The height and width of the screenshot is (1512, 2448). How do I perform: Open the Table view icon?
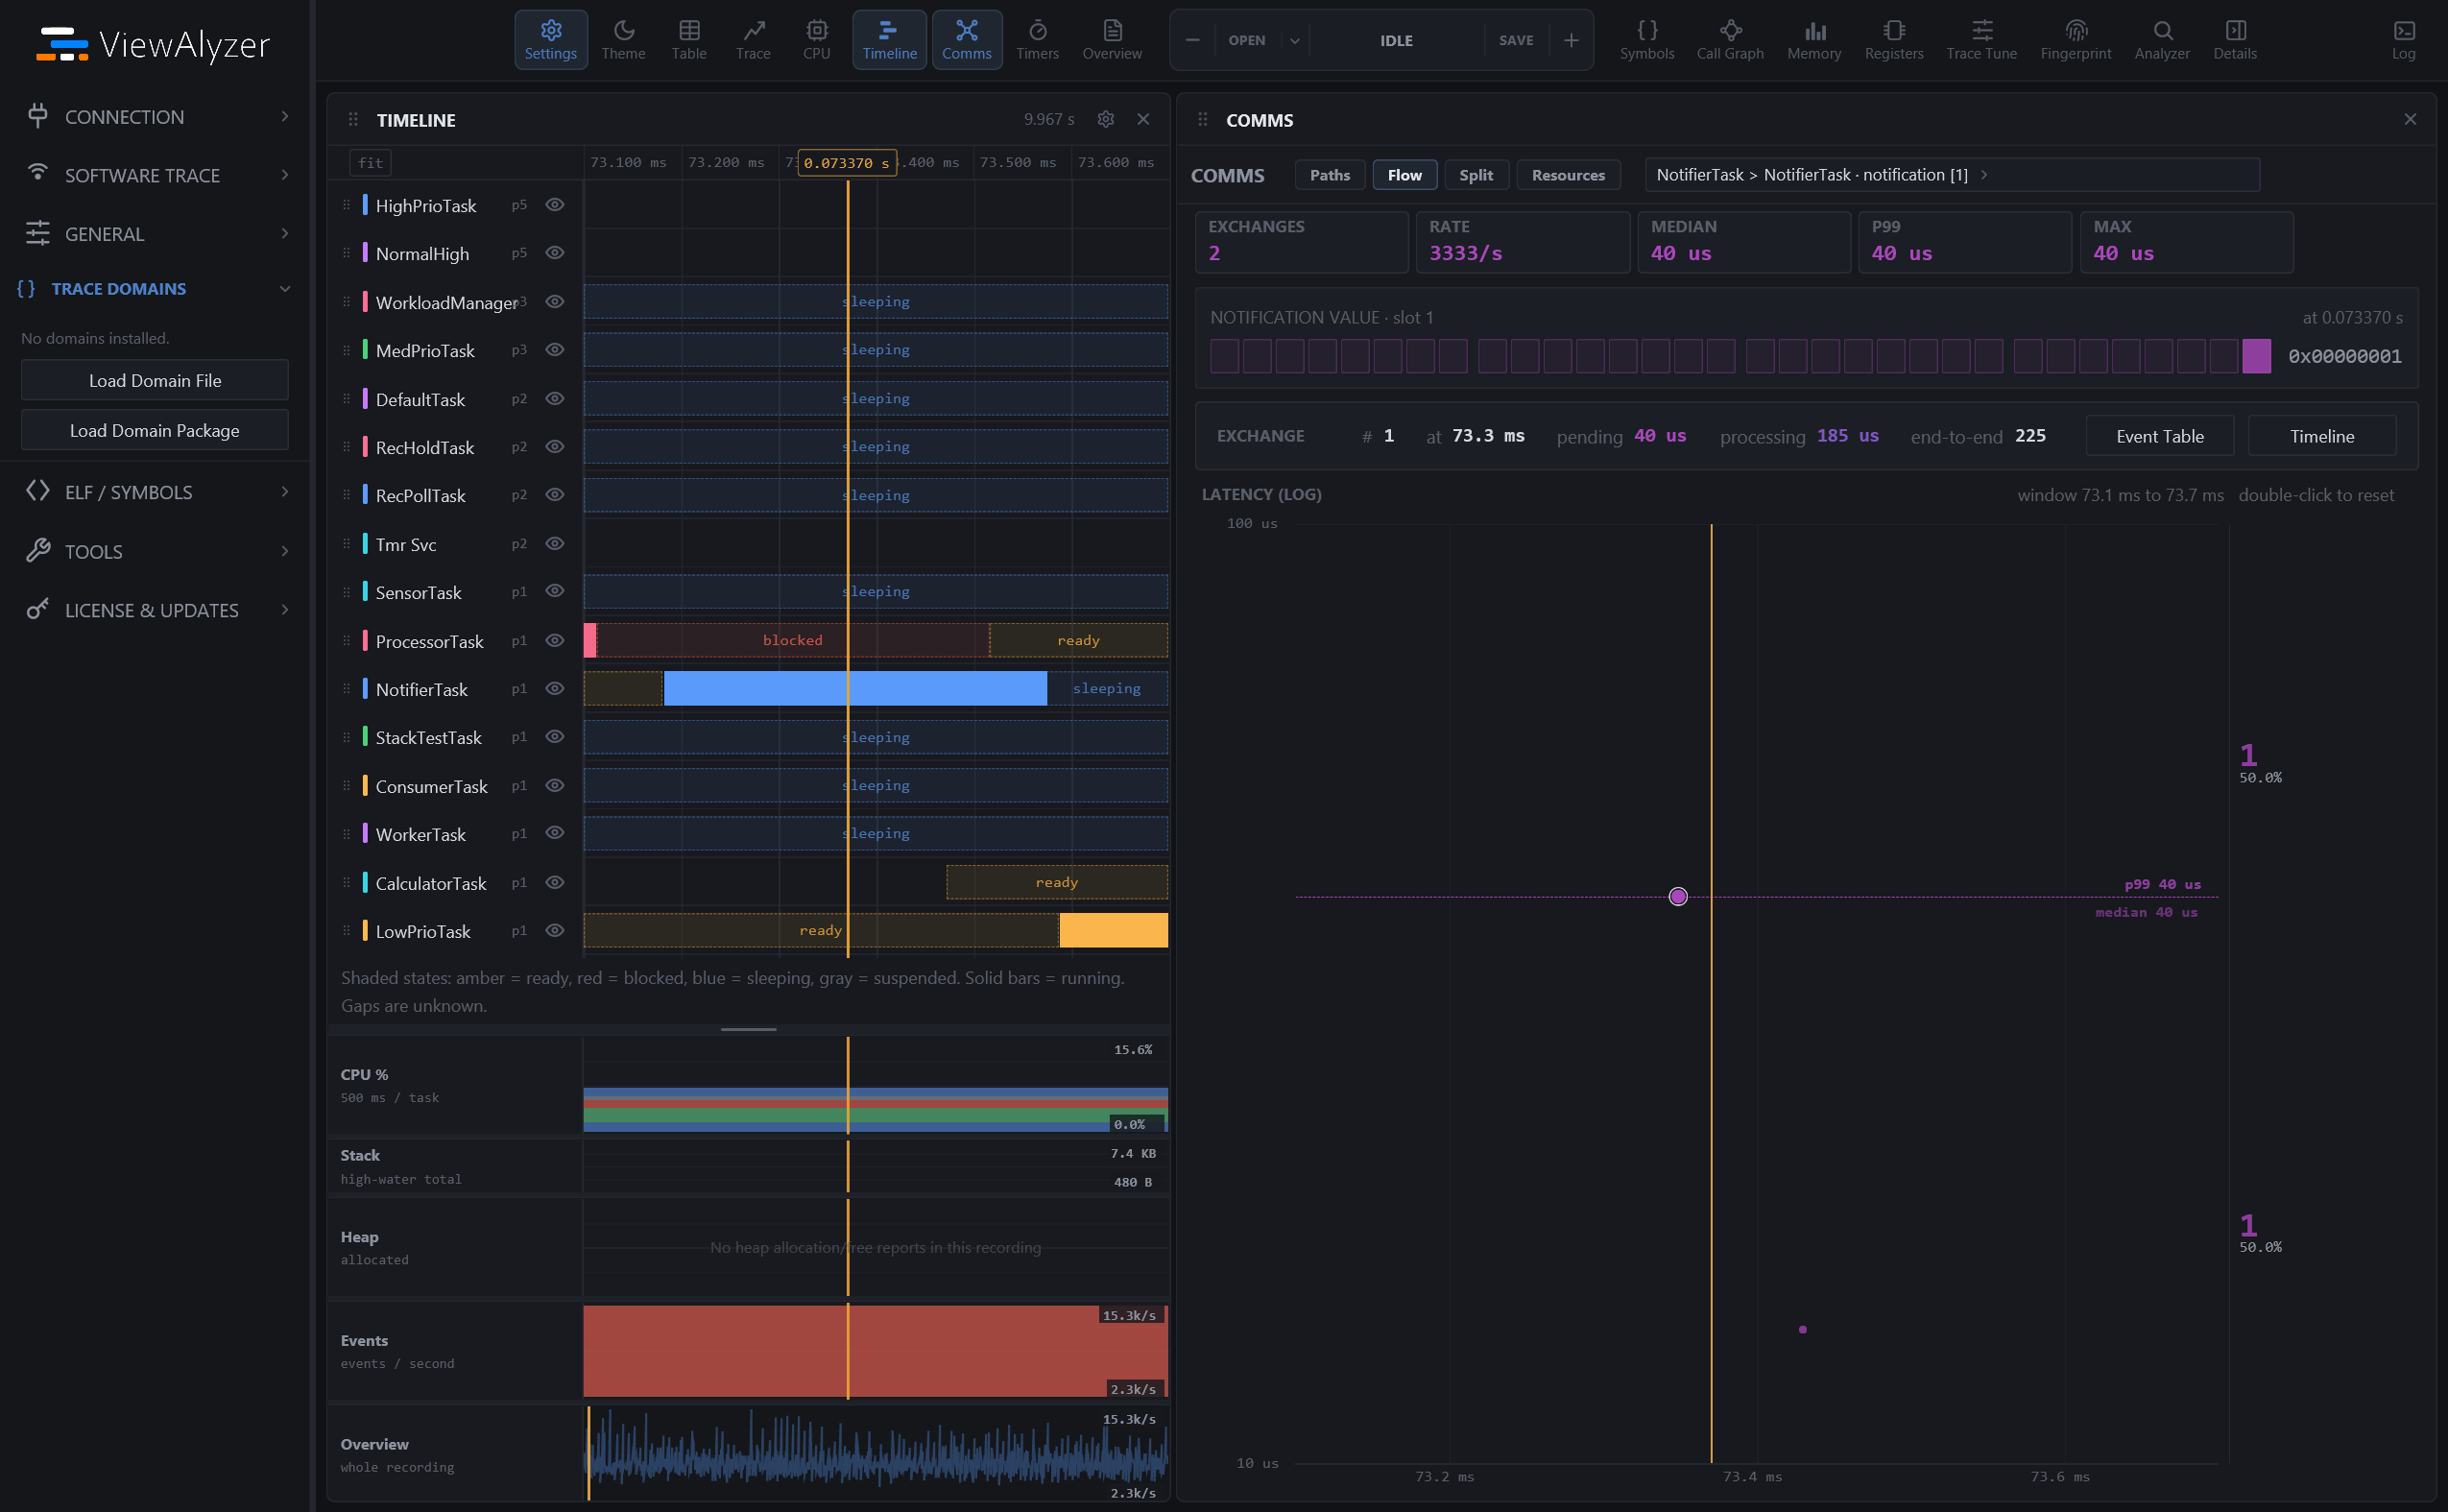pyautogui.click(x=689, y=40)
